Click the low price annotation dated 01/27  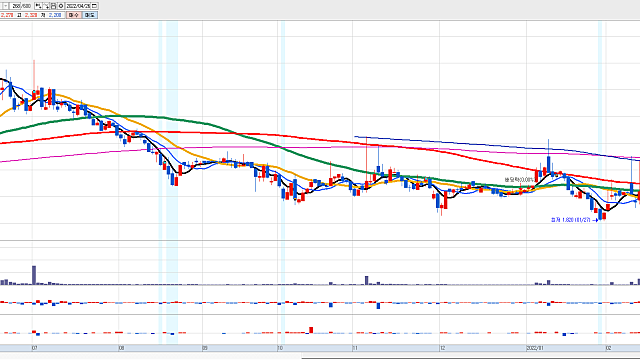tap(573, 220)
